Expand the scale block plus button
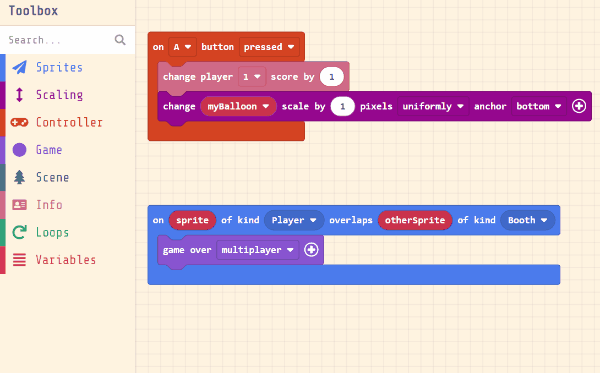The width and height of the screenshot is (600, 373). click(x=579, y=106)
